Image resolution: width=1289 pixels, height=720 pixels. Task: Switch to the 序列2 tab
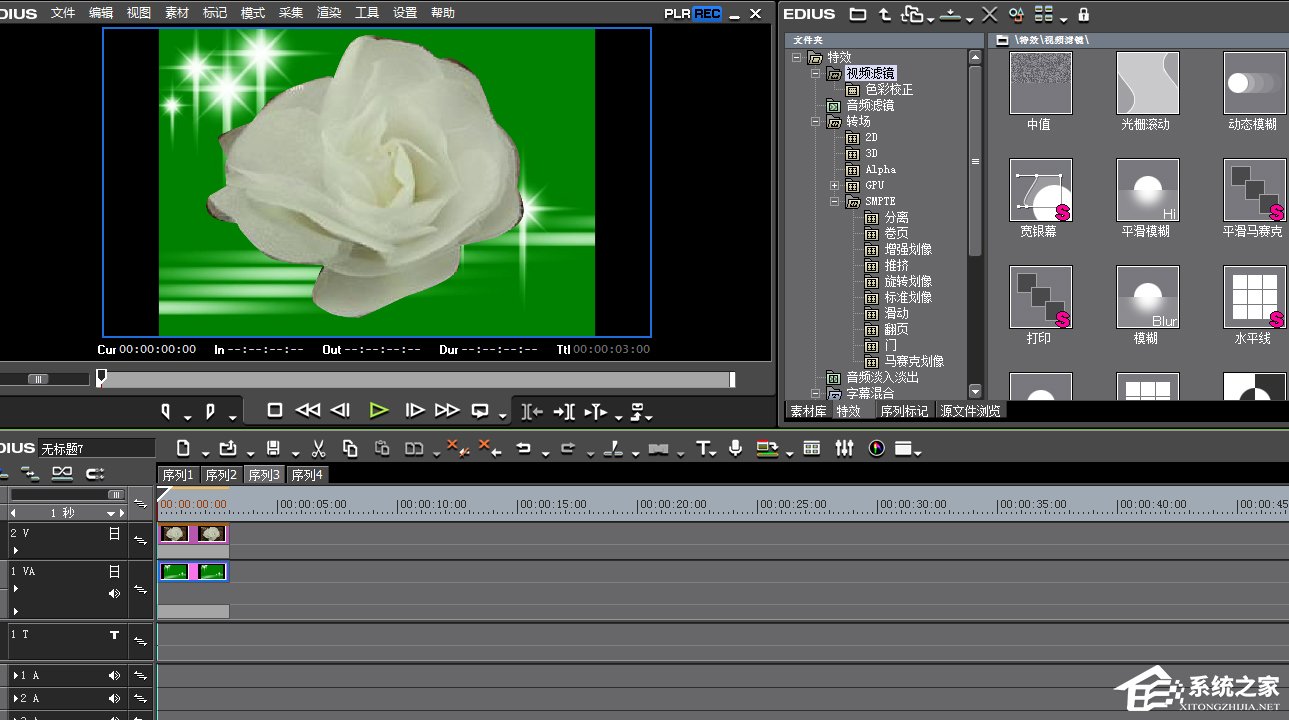tap(221, 475)
